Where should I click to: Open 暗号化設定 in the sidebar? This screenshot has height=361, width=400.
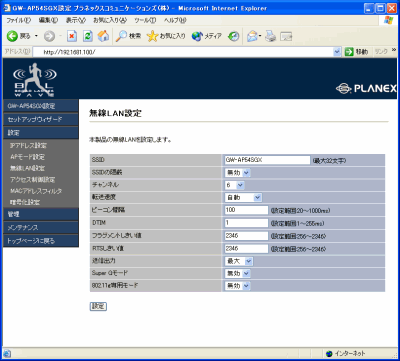25,202
